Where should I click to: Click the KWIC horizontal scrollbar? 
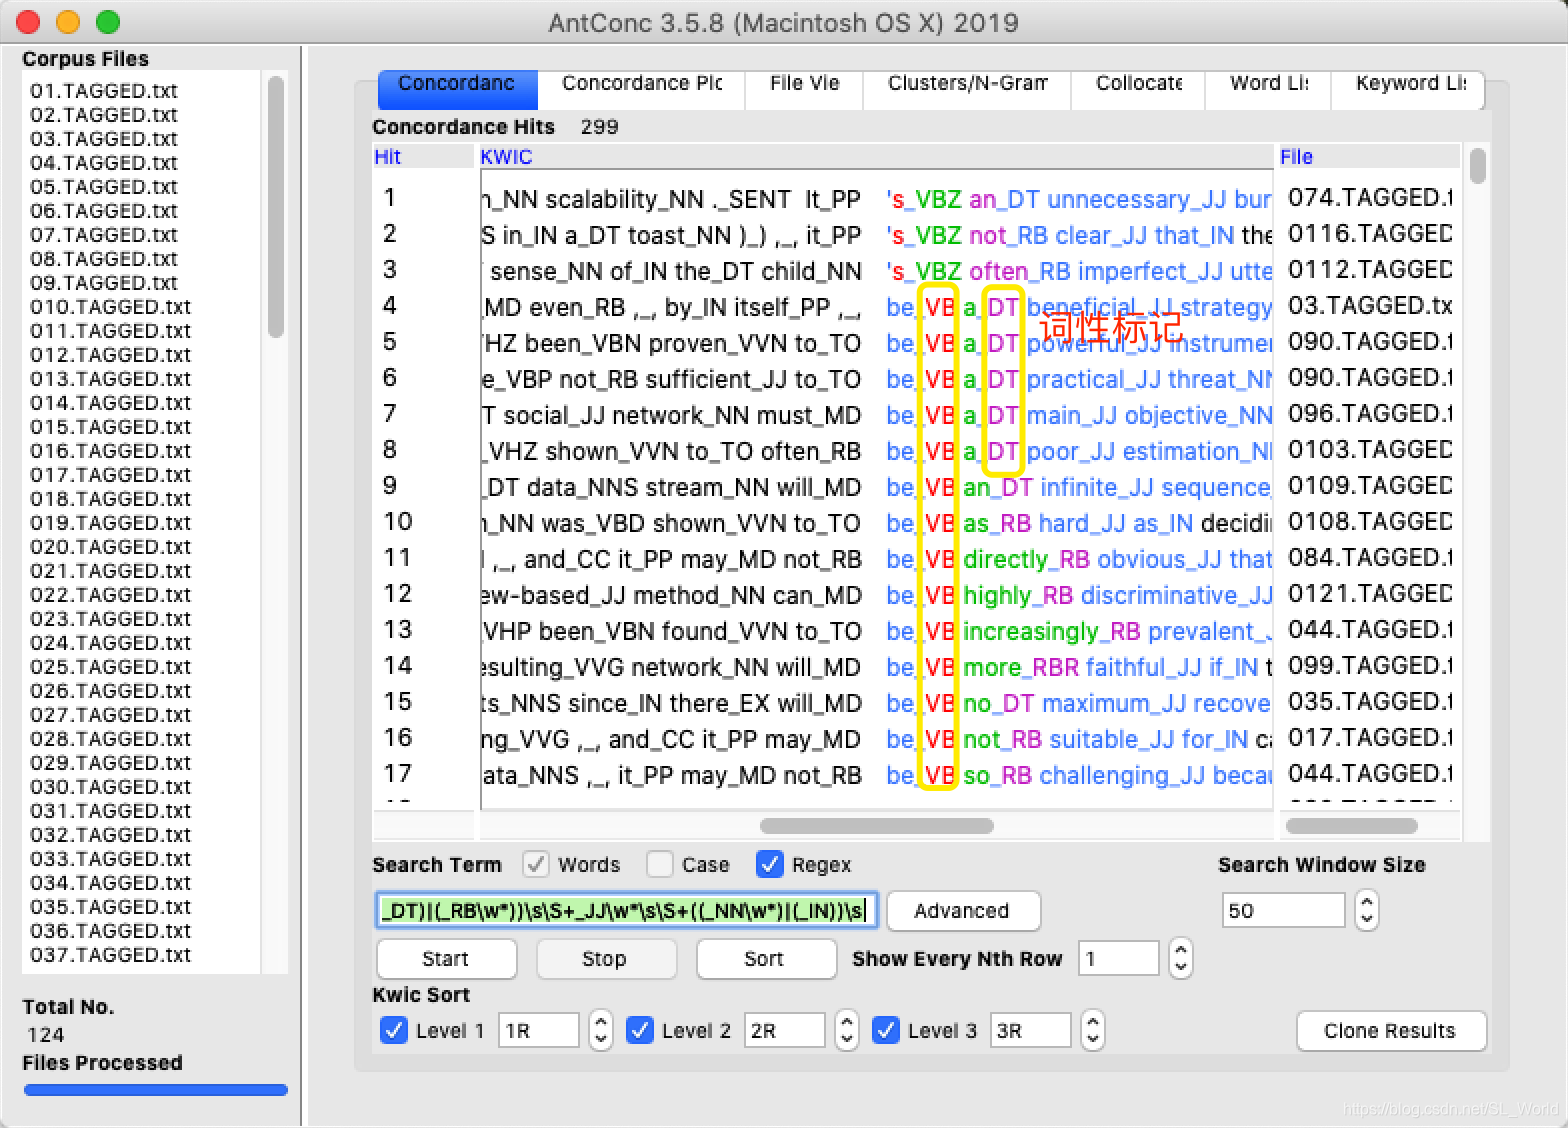[876, 826]
